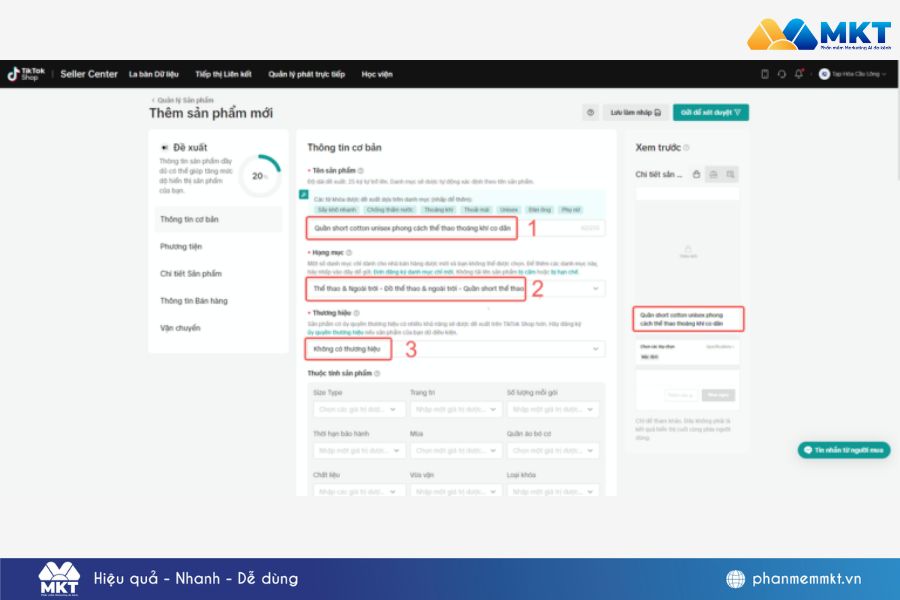
Task: Add the Chống thấm nước keyword tag
Action: 390,210
